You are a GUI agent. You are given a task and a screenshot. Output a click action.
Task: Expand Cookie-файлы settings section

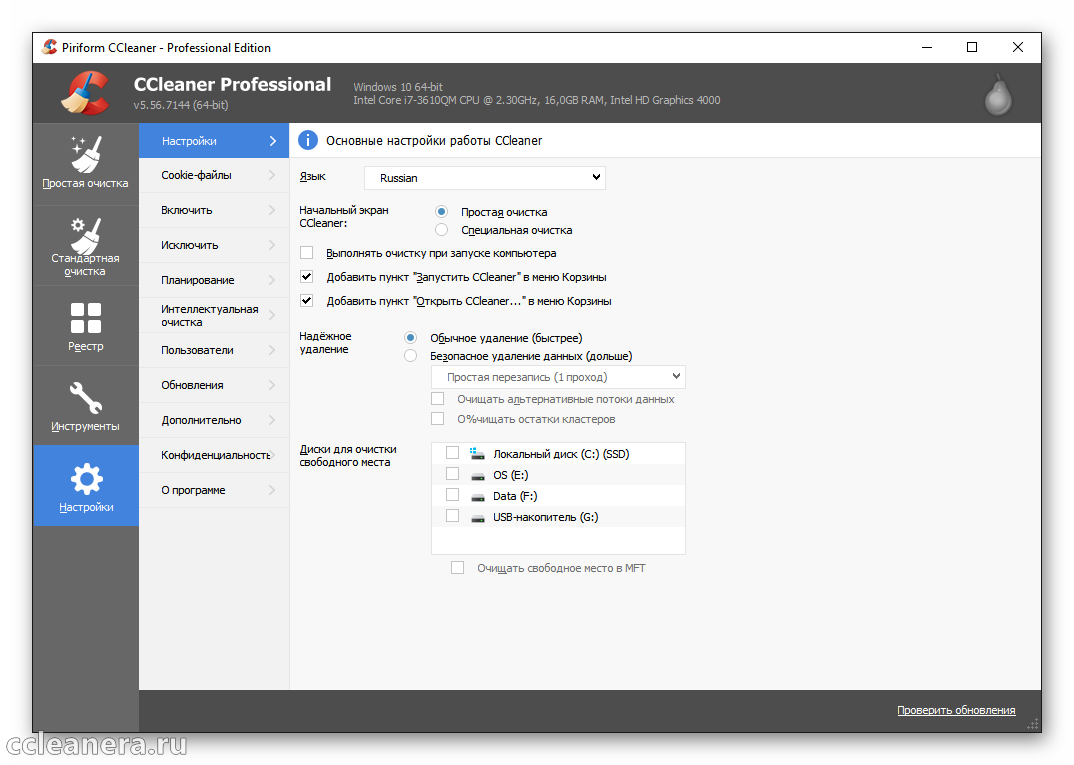(x=214, y=176)
